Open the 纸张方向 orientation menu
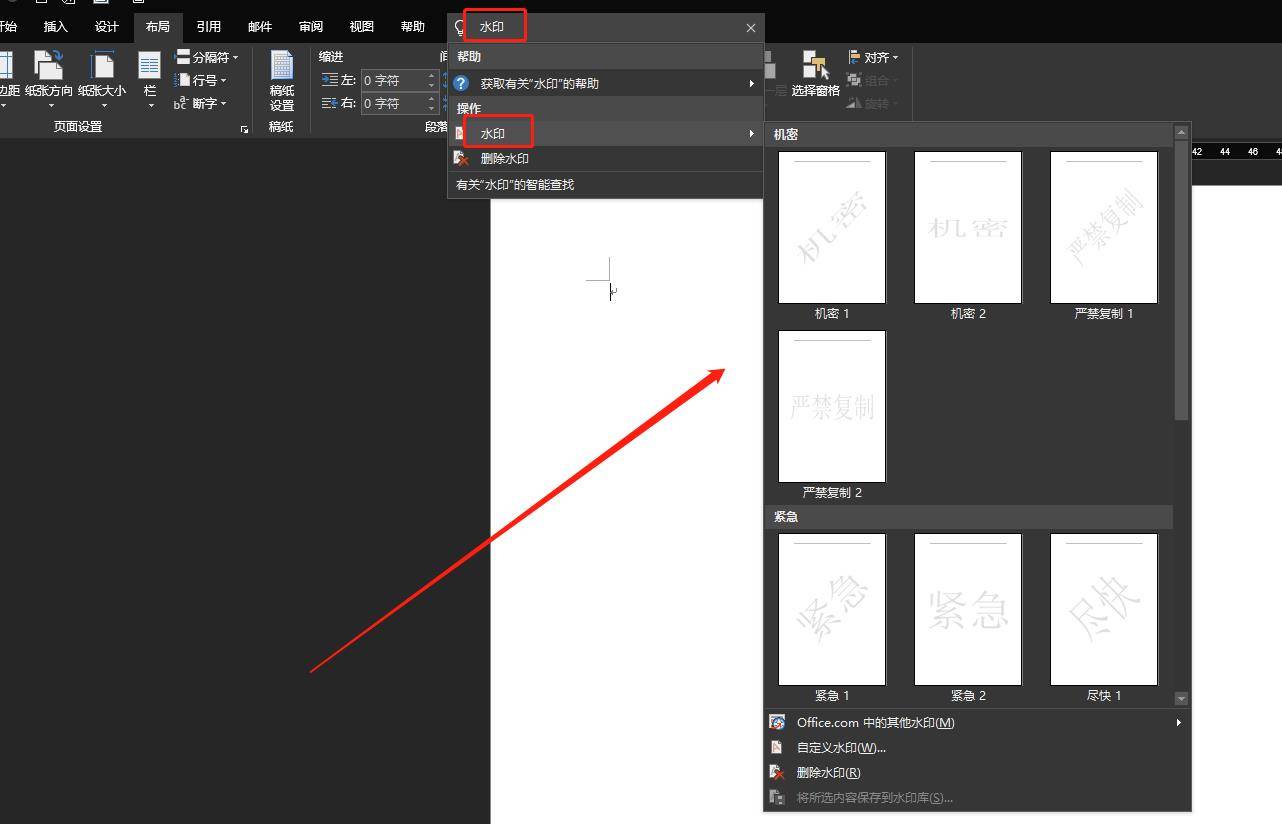The image size is (1282, 824). [x=48, y=80]
